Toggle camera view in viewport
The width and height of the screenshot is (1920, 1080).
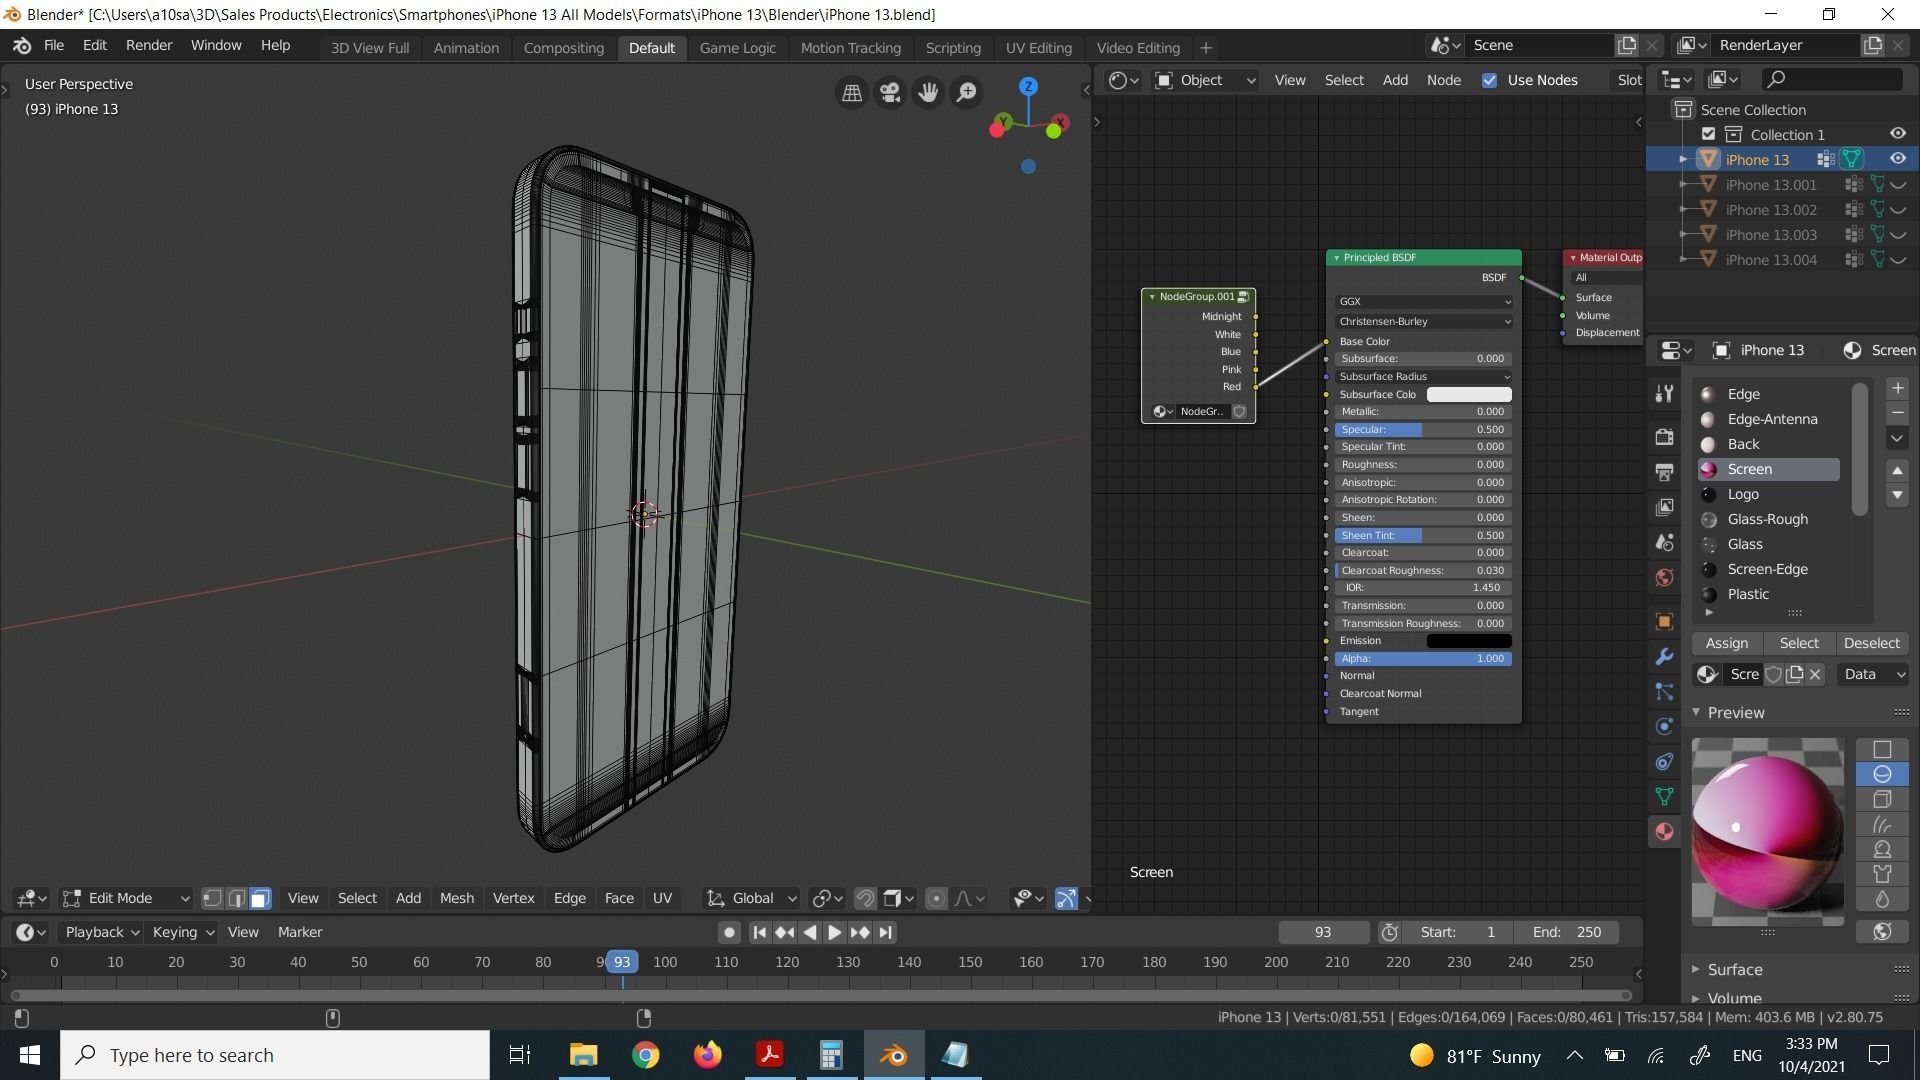(x=889, y=92)
